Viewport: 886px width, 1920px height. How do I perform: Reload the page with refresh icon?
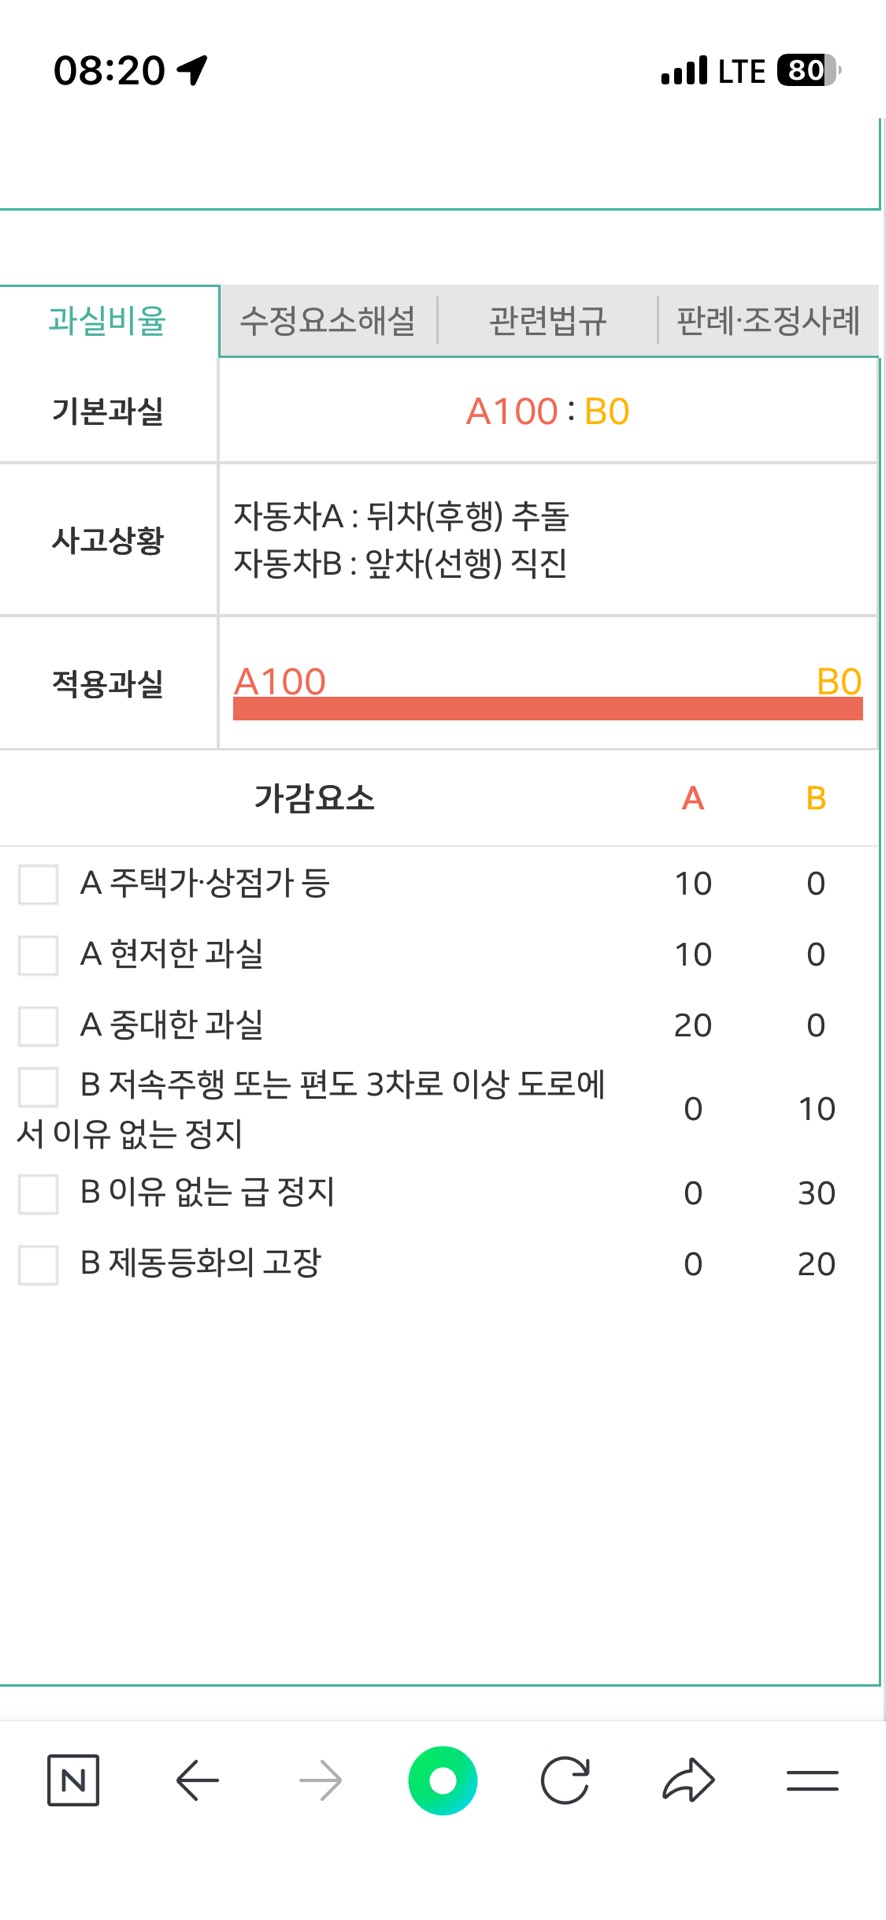coord(565,1780)
